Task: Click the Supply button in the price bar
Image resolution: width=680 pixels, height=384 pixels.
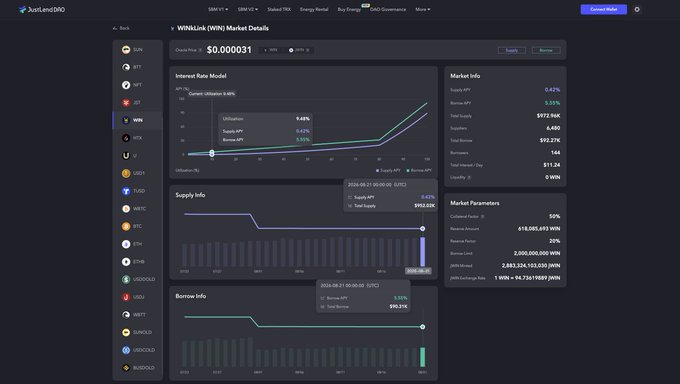Action: (512, 50)
